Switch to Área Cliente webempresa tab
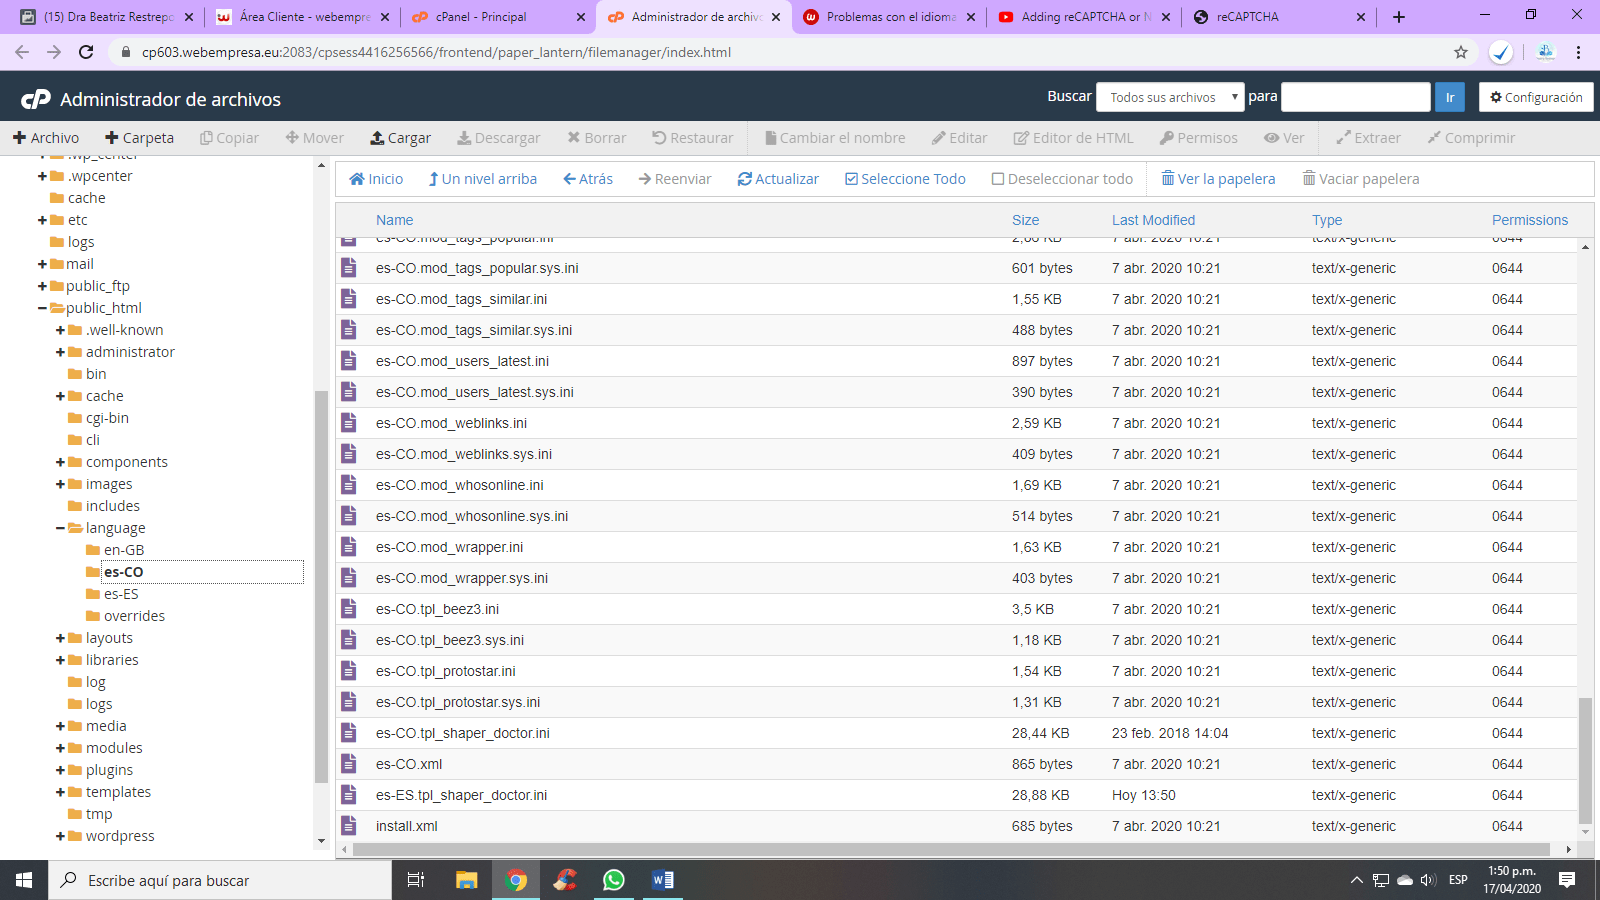Image resolution: width=1600 pixels, height=900 pixels. (303, 17)
